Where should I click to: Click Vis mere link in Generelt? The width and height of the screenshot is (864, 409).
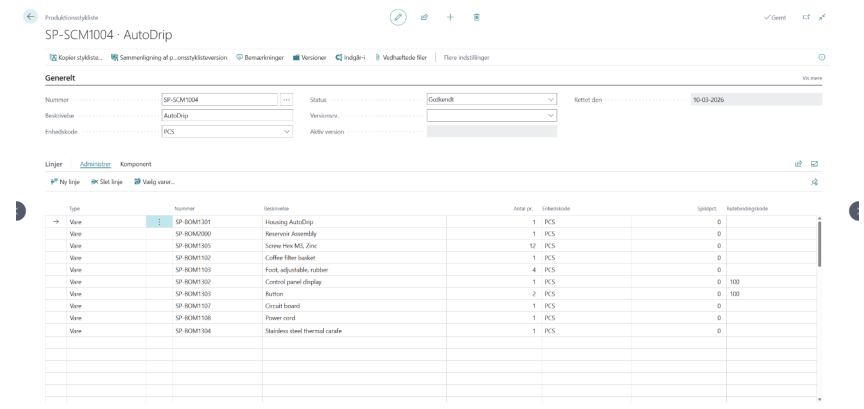[812, 78]
